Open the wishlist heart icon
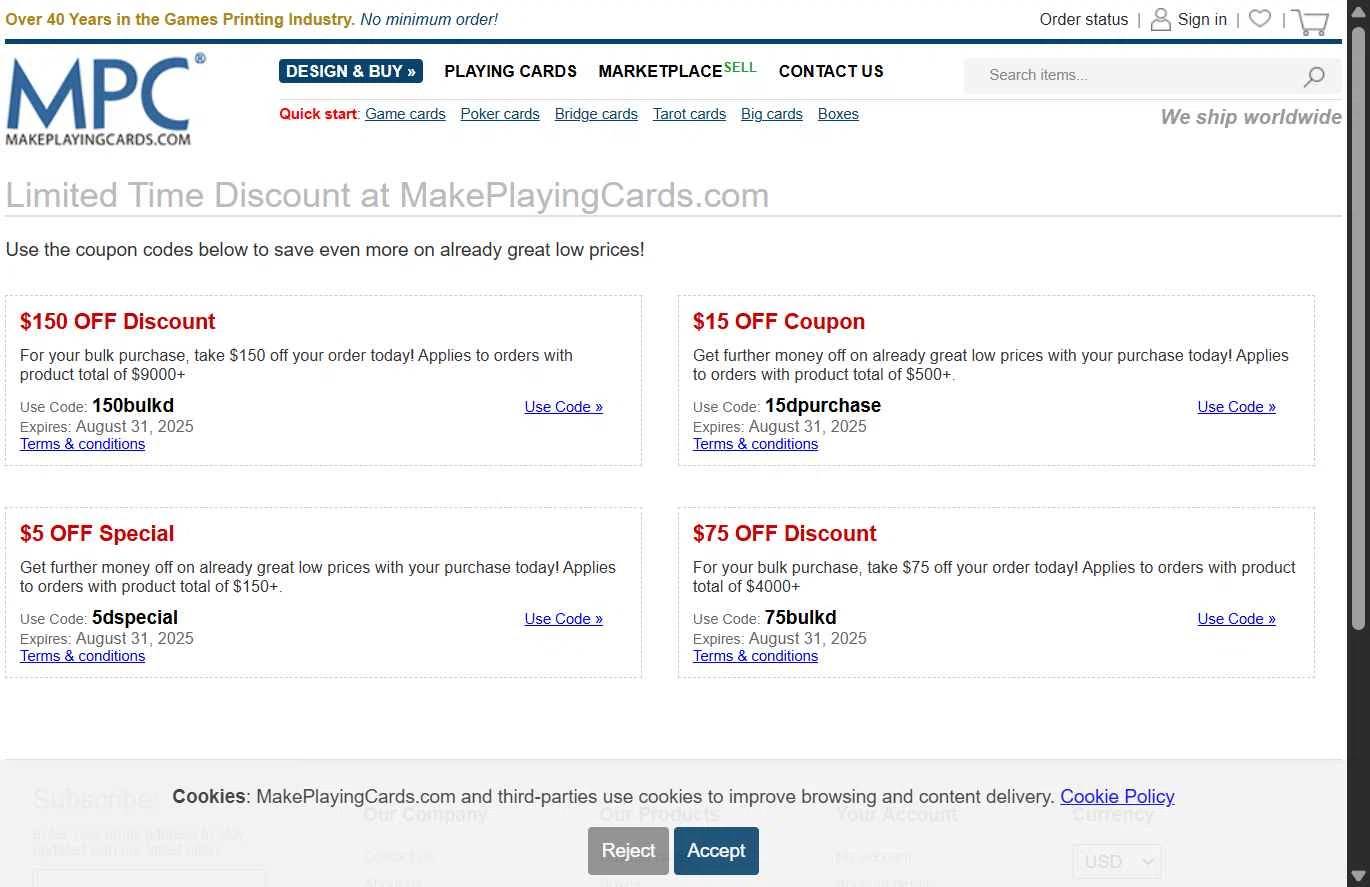The image size is (1370, 887). pyautogui.click(x=1260, y=19)
